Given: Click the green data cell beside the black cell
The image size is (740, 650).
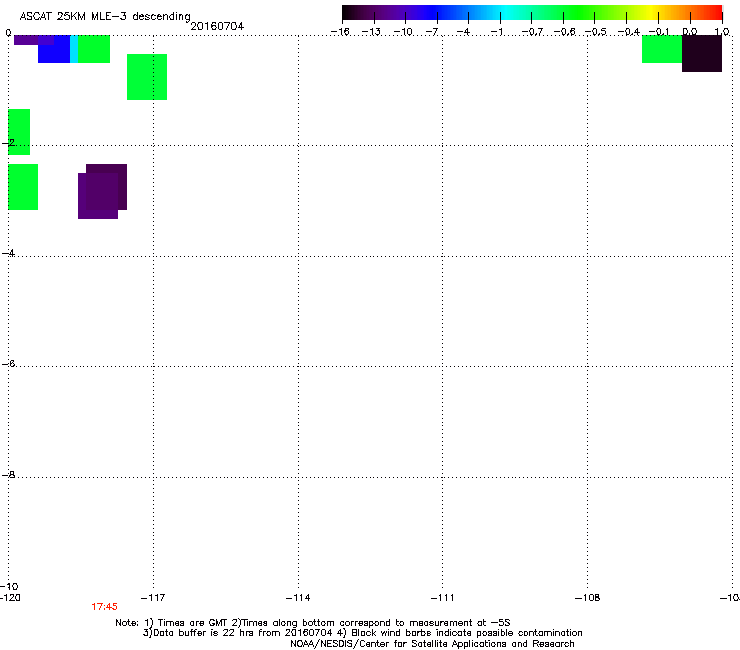Looking at the screenshot, I should [662, 49].
